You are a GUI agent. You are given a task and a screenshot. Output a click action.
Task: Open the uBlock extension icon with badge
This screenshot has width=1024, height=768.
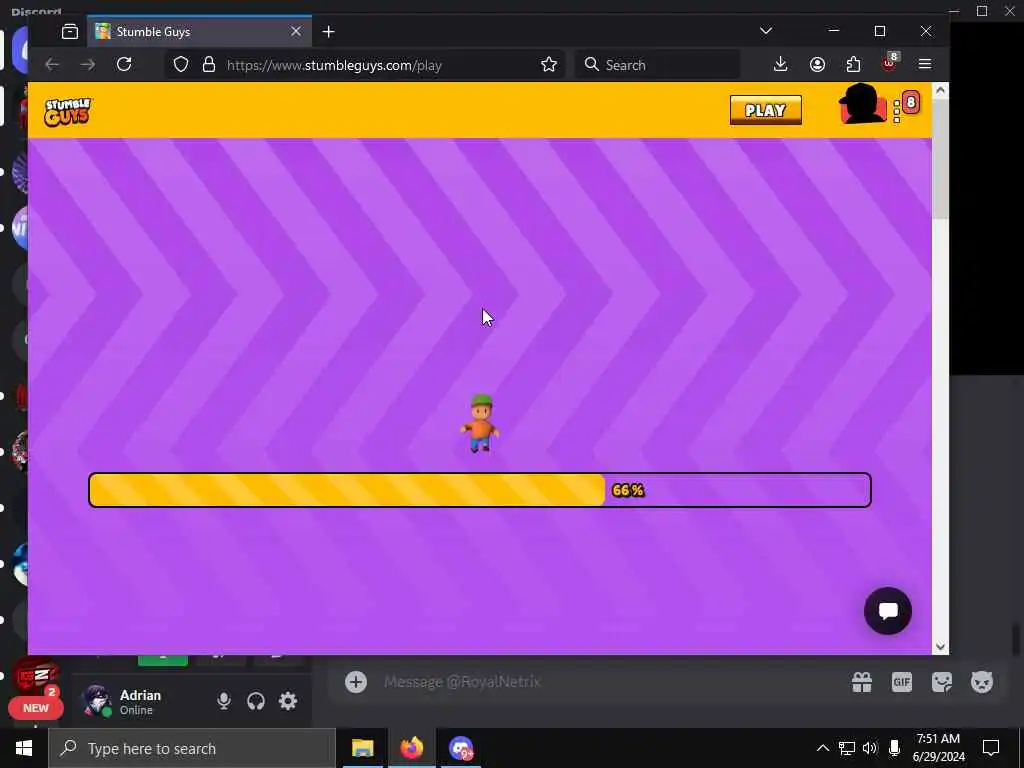(x=889, y=63)
